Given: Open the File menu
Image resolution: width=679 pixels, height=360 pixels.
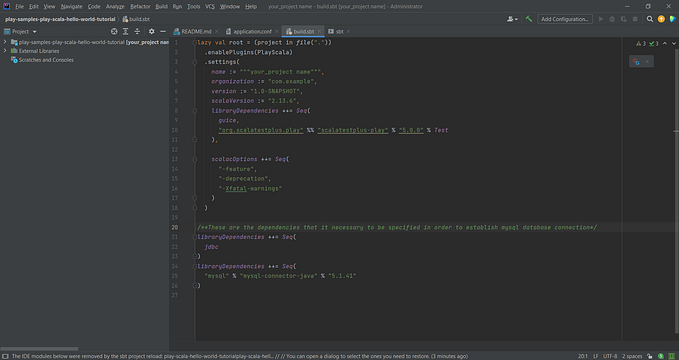Looking at the screenshot, I should coord(19,6).
